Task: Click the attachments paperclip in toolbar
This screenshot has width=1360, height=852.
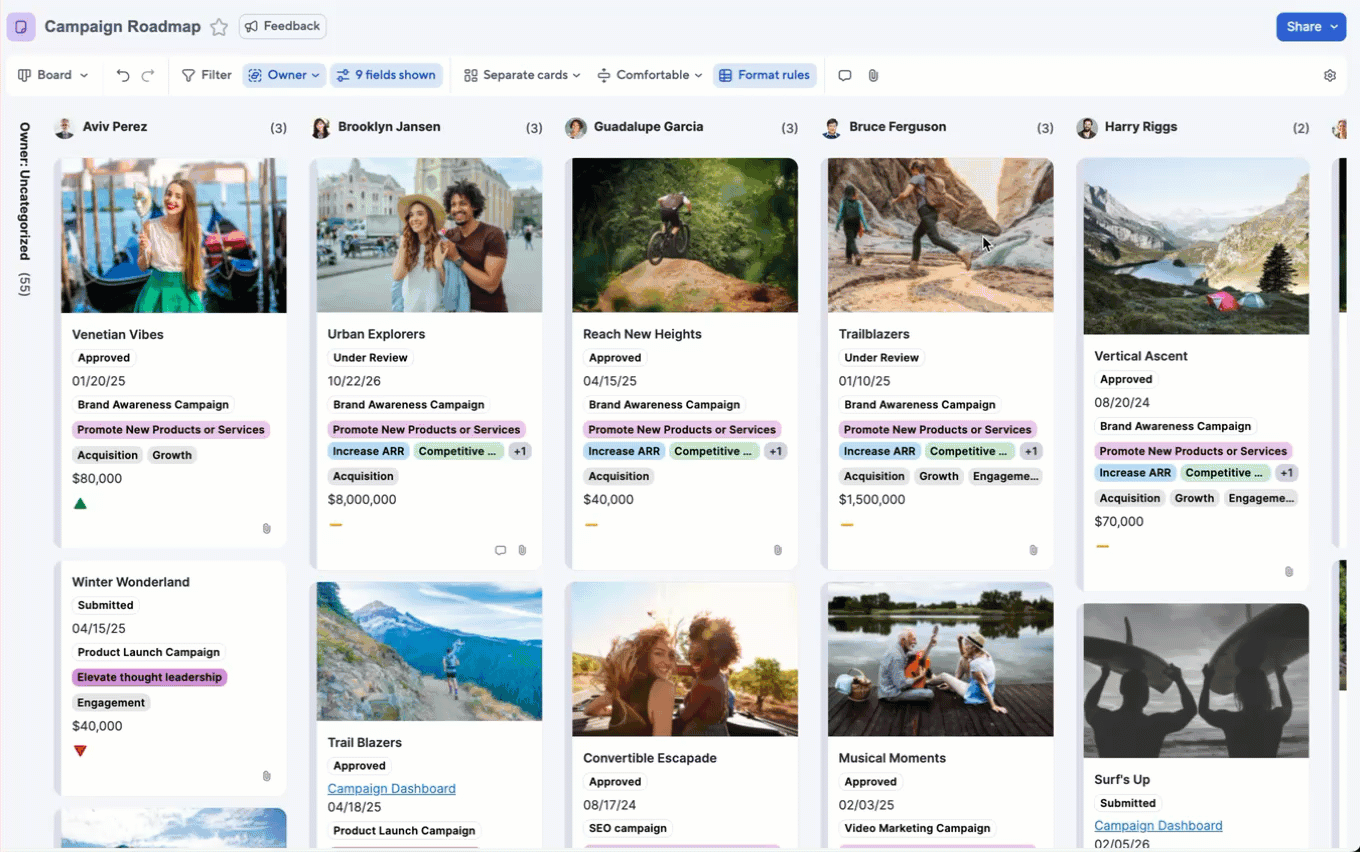Action: (873, 75)
